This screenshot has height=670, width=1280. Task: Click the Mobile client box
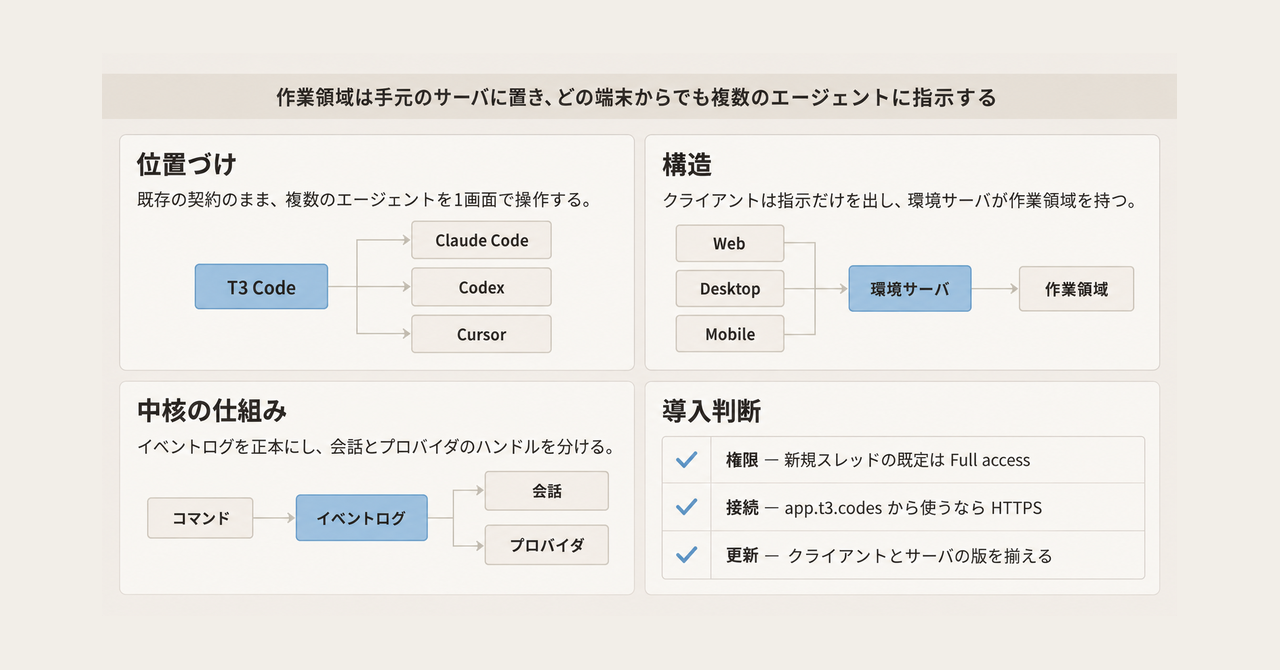click(729, 334)
